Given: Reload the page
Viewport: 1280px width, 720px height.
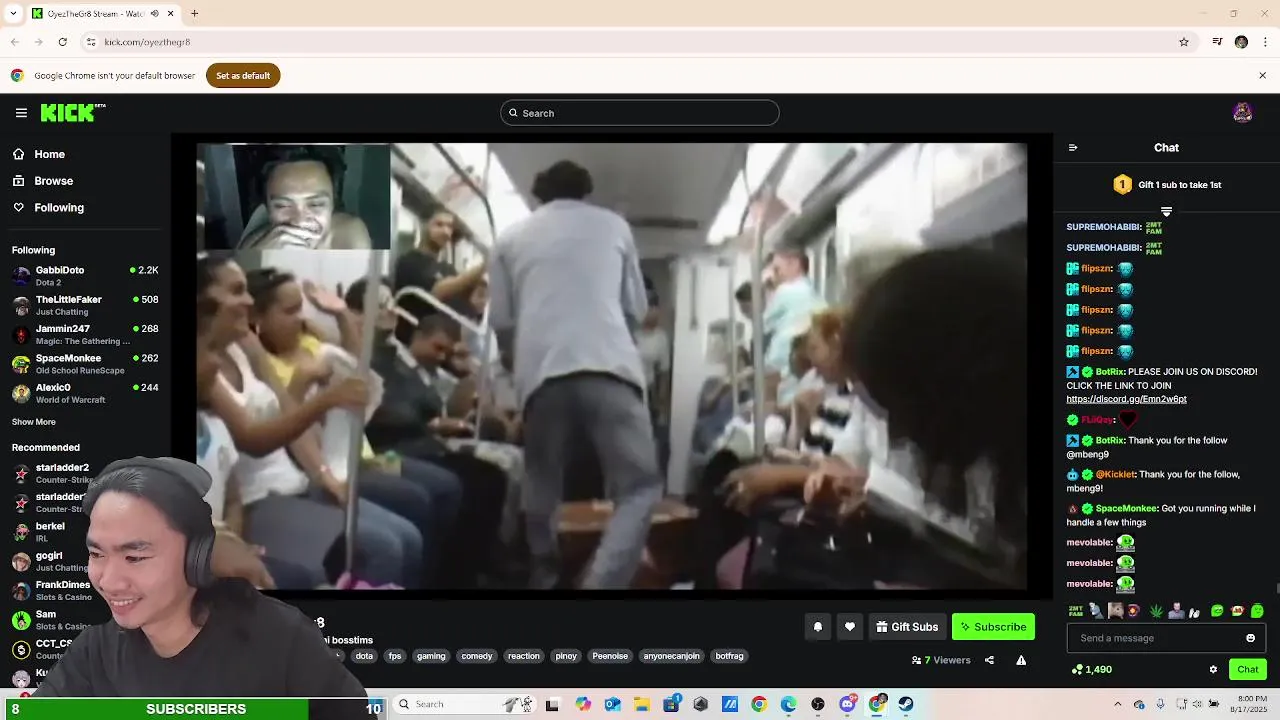Looking at the screenshot, I should [x=62, y=42].
